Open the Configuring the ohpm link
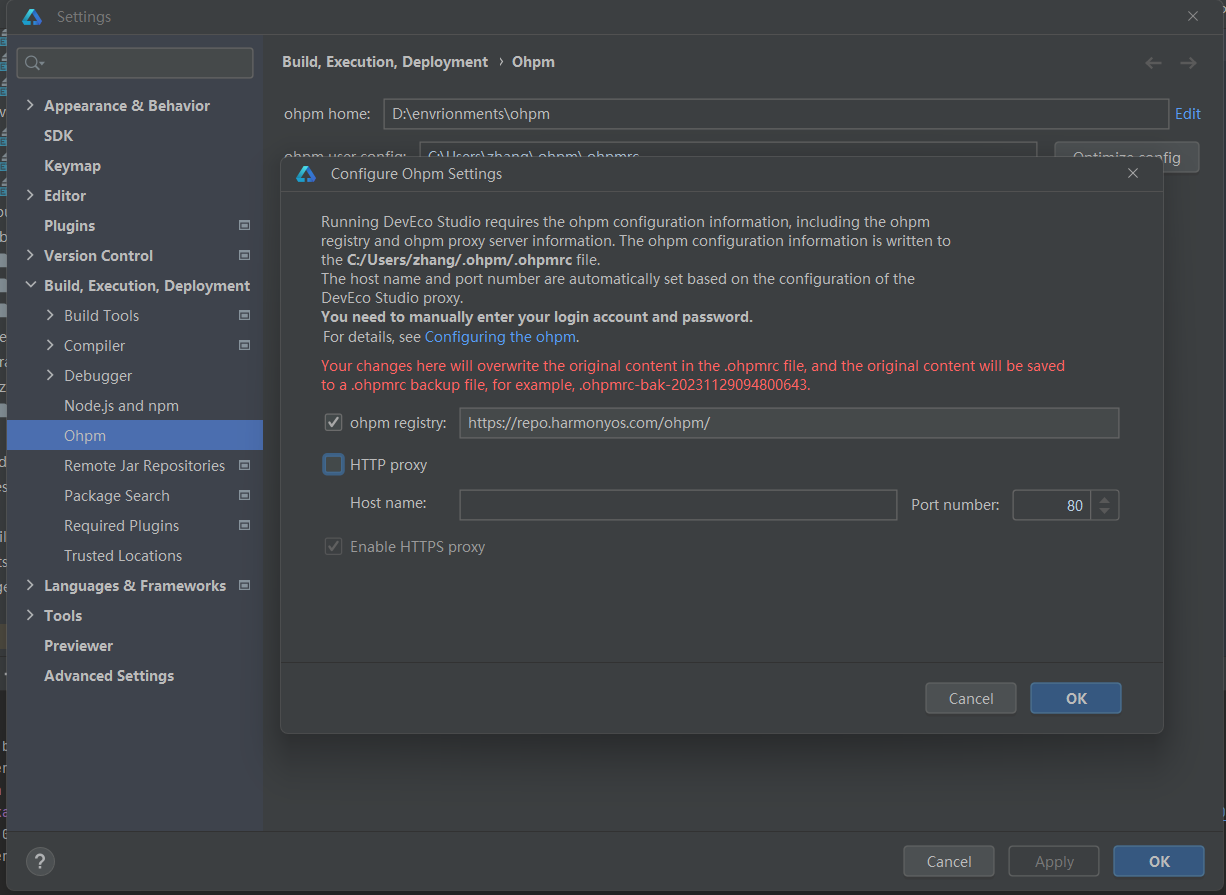The height and width of the screenshot is (895, 1226). pos(500,337)
